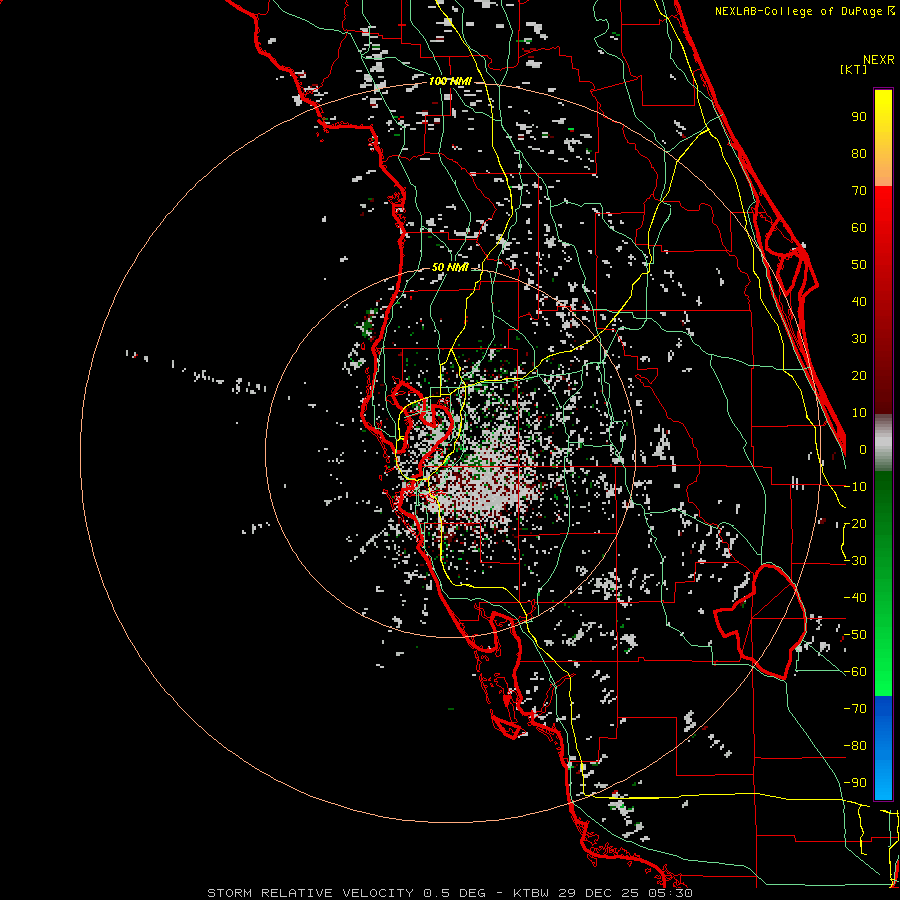Viewport: 900px width, 900px height.
Task: Click the NEXR legend title
Action: 878,60
